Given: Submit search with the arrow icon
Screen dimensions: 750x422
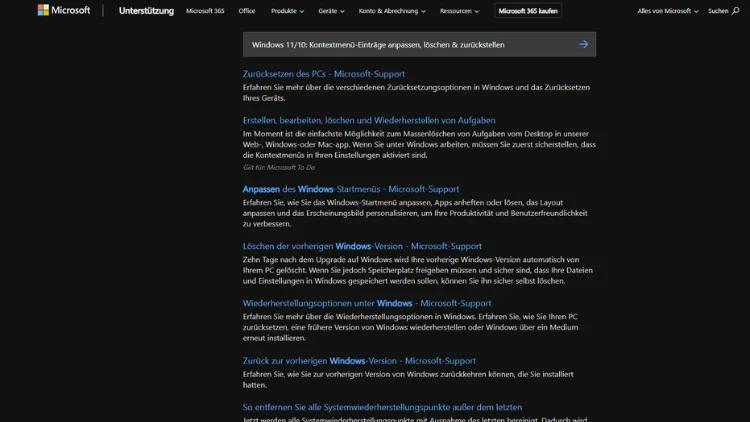Looking at the screenshot, I should pyautogui.click(x=583, y=44).
